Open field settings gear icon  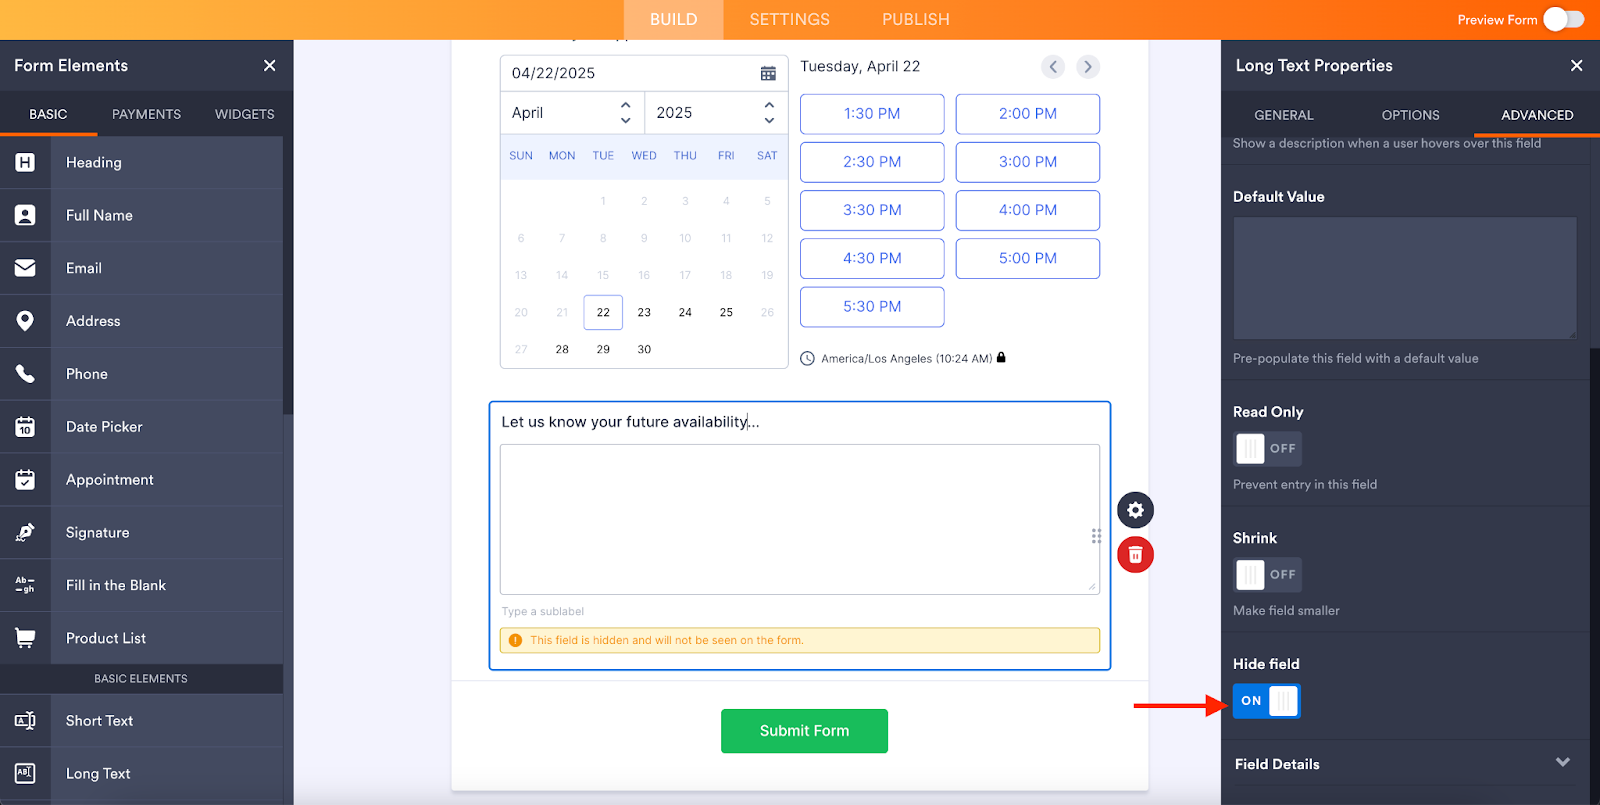click(1135, 510)
